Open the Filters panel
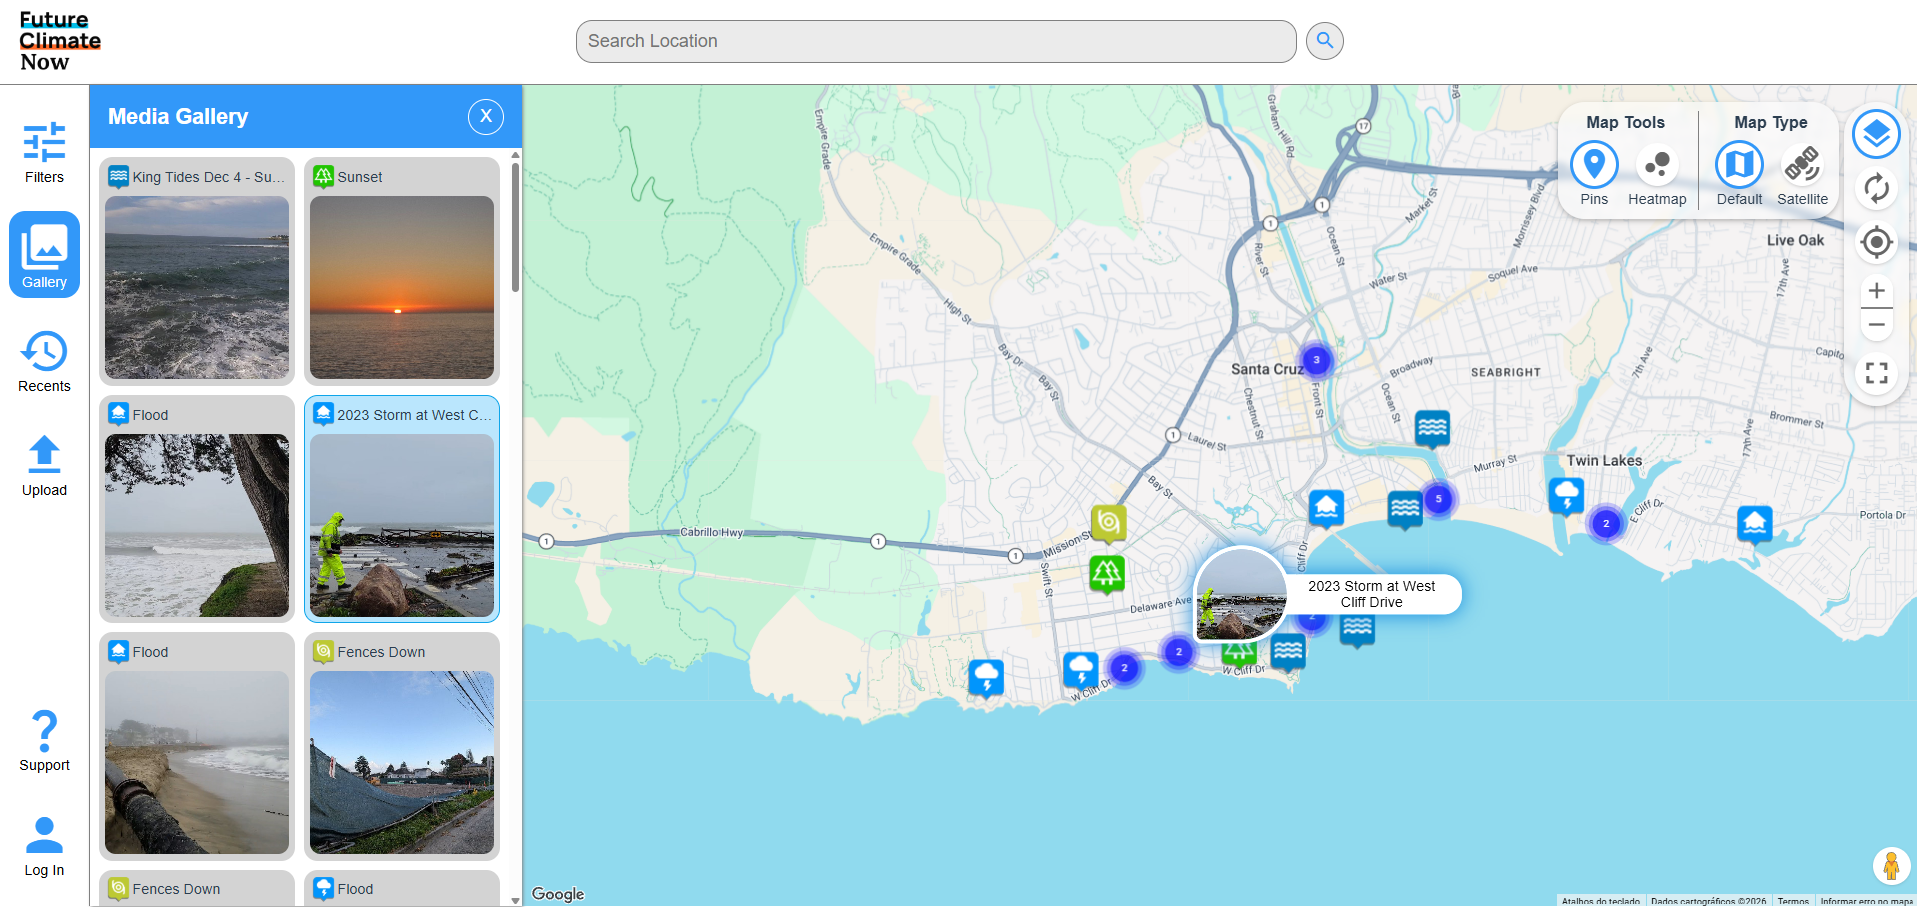 (44, 153)
